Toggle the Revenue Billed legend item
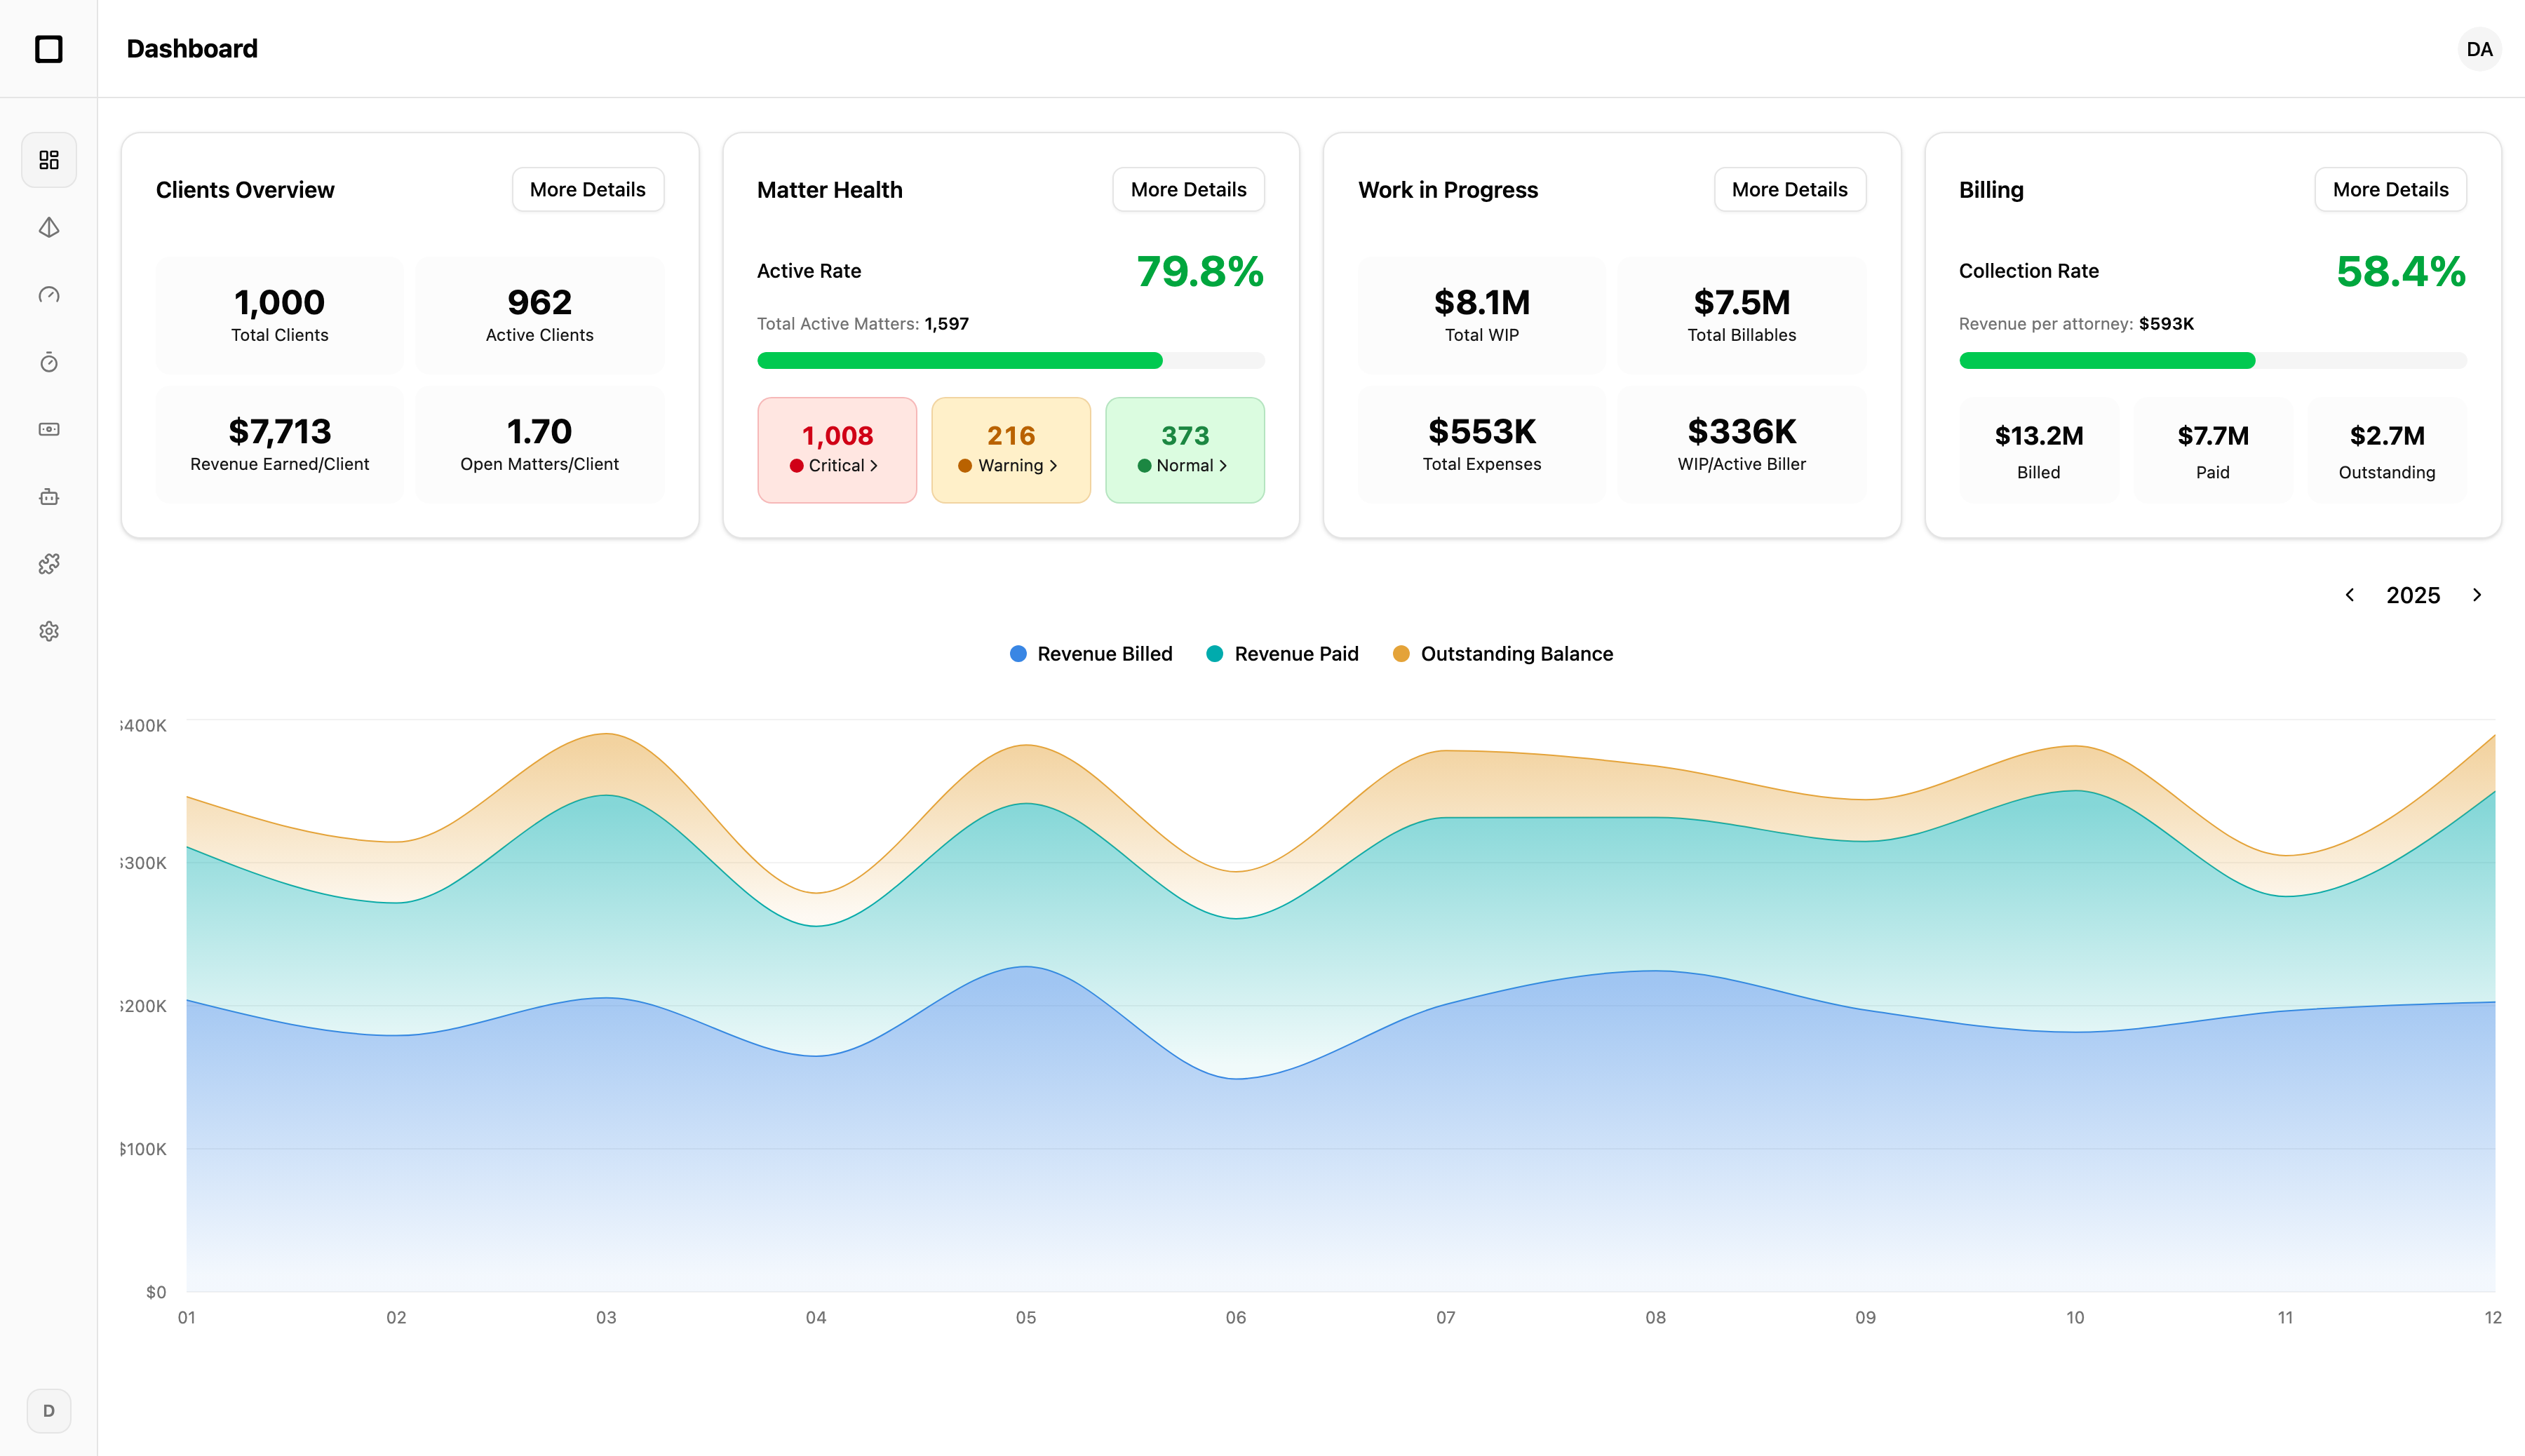 pyautogui.click(x=1090, y=653)
